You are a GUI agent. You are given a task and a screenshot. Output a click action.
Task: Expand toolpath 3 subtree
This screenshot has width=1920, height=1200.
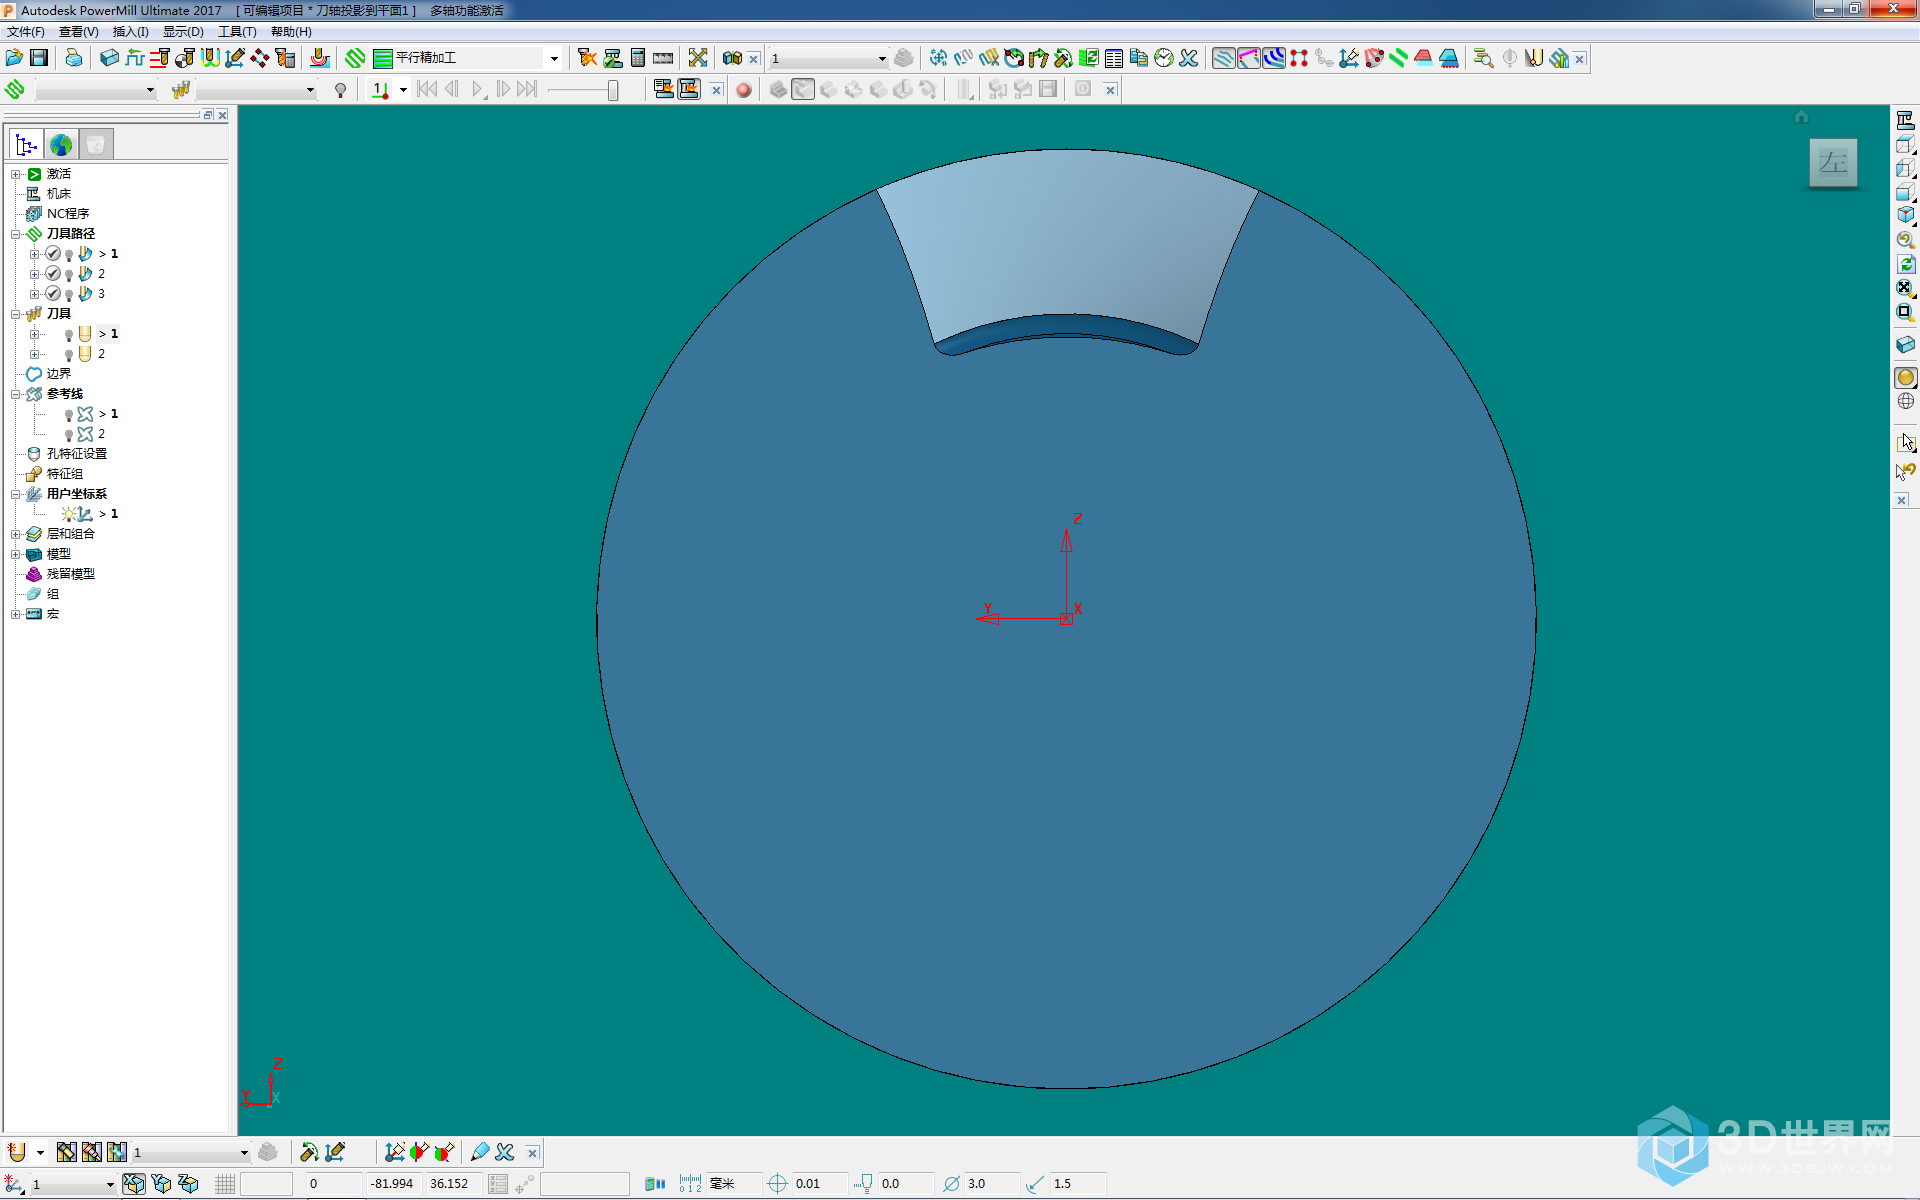[34, 294]
